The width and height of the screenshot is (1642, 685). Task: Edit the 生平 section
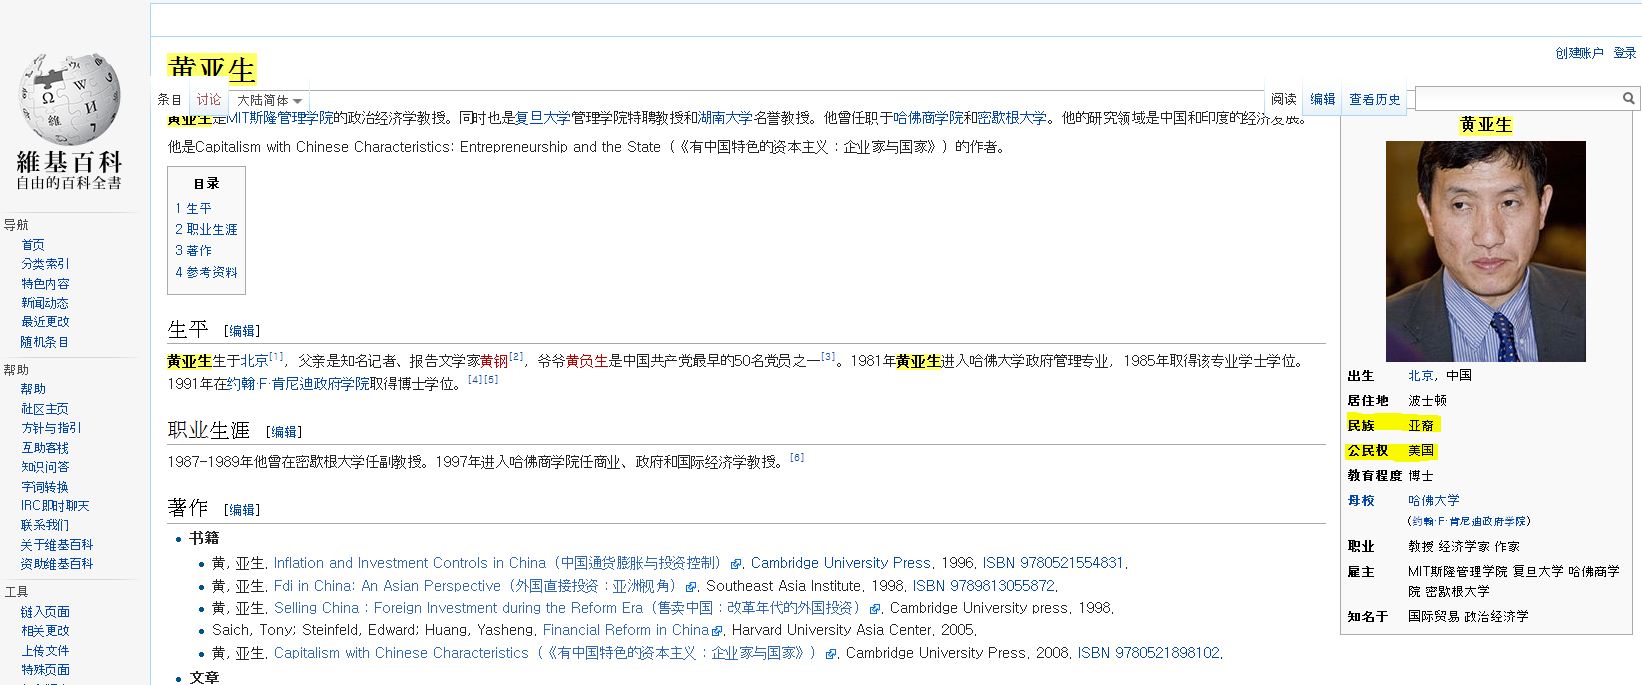(242, 331)
